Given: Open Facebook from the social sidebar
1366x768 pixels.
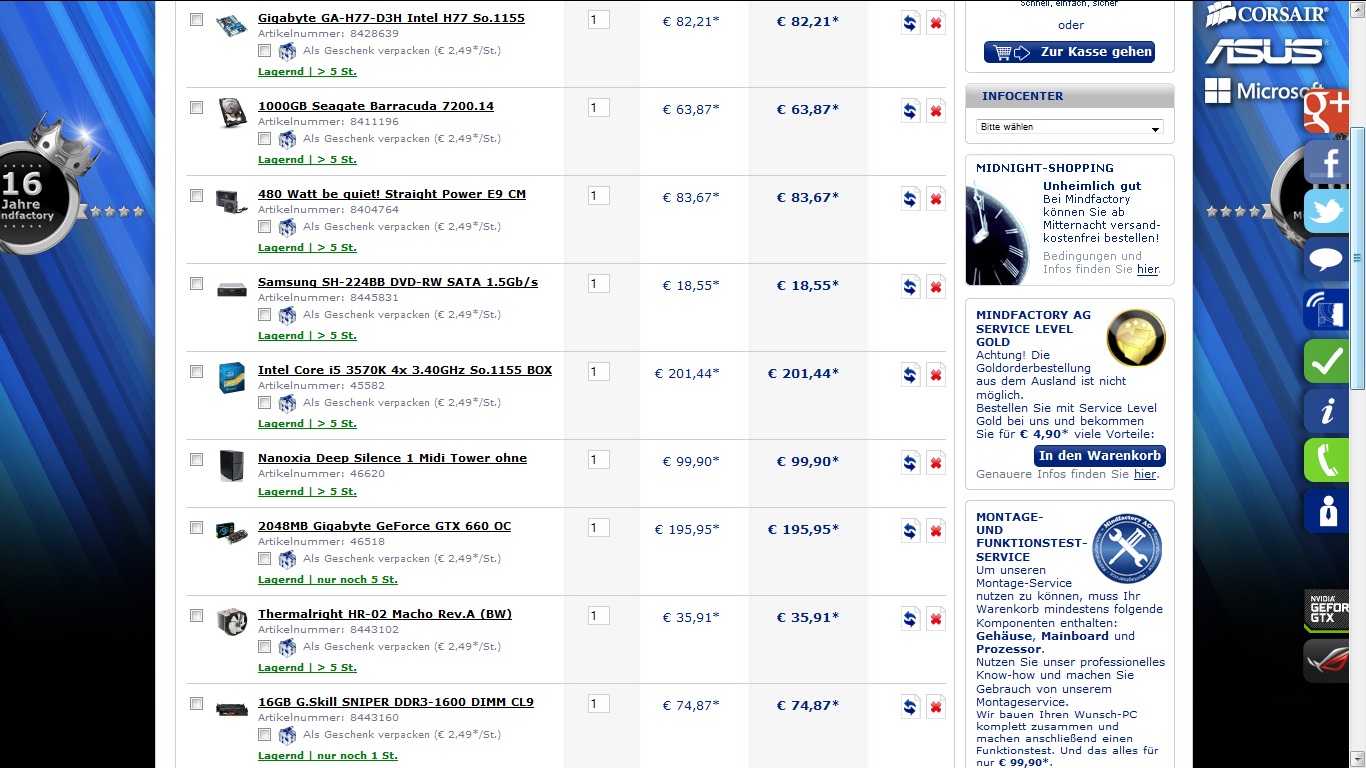Looking at the screenshot, I should pyautogui.click(x=1327, y=163).
